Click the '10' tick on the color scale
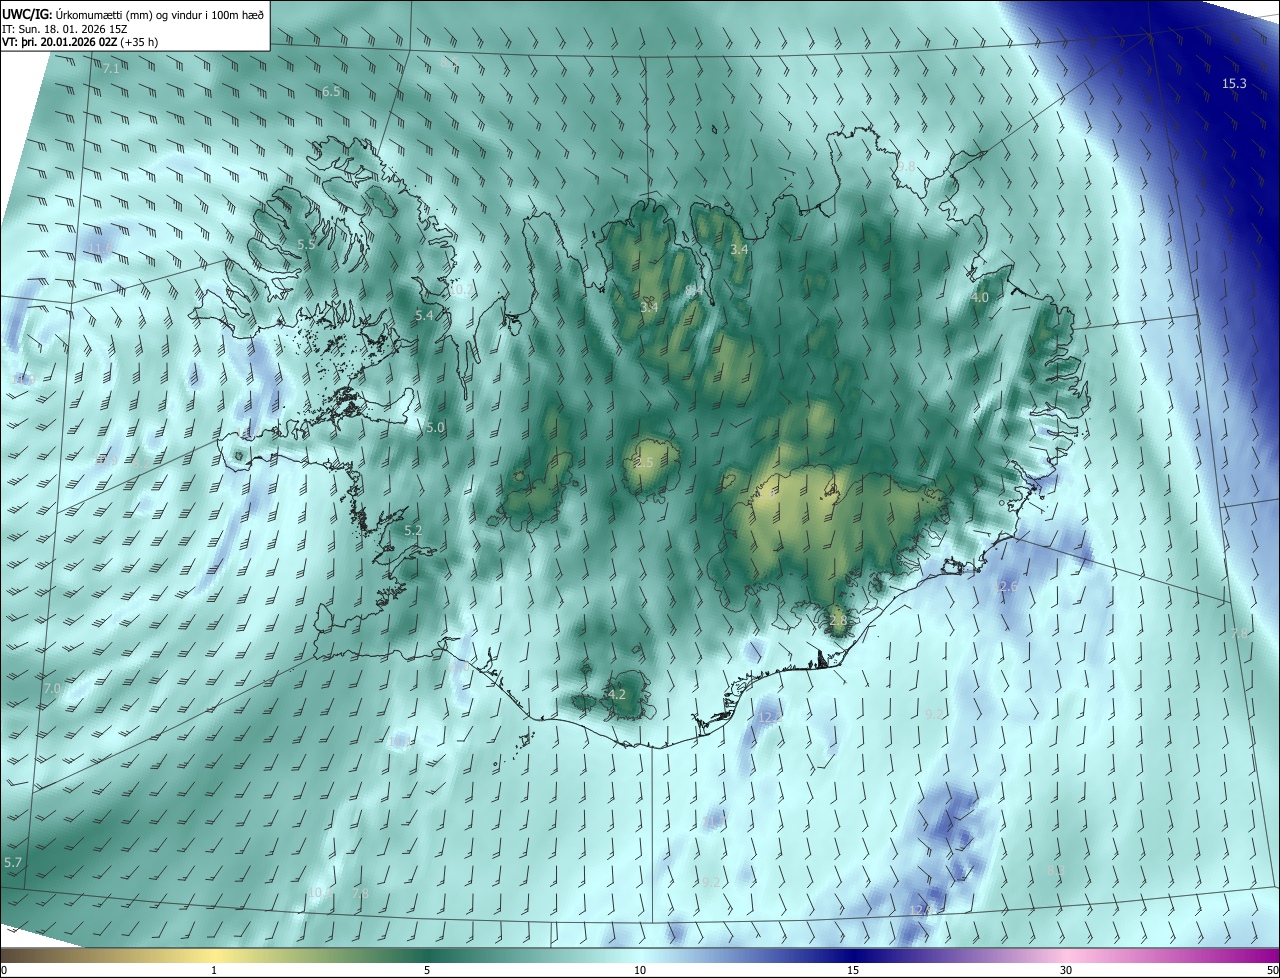This screenshot has height=978, width=1280. coord(640,970)
